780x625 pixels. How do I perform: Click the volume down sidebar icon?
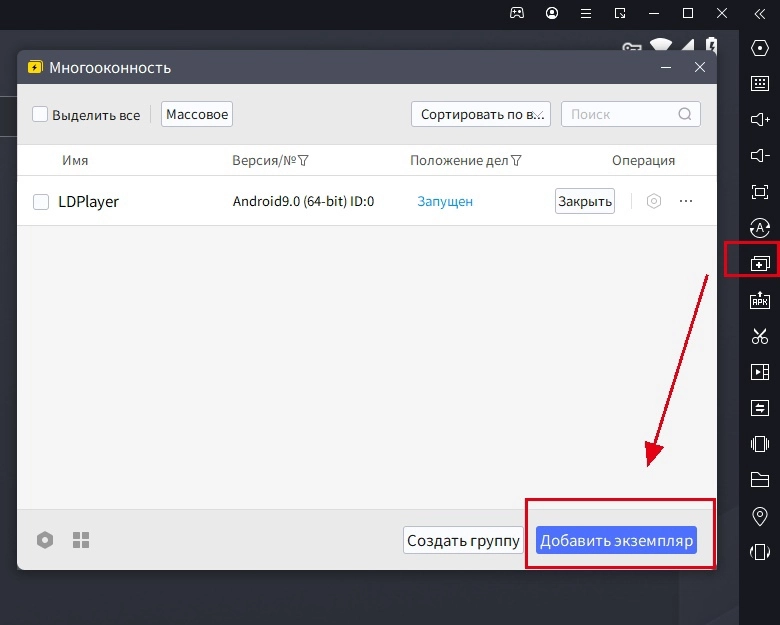[x=759, y=155]
